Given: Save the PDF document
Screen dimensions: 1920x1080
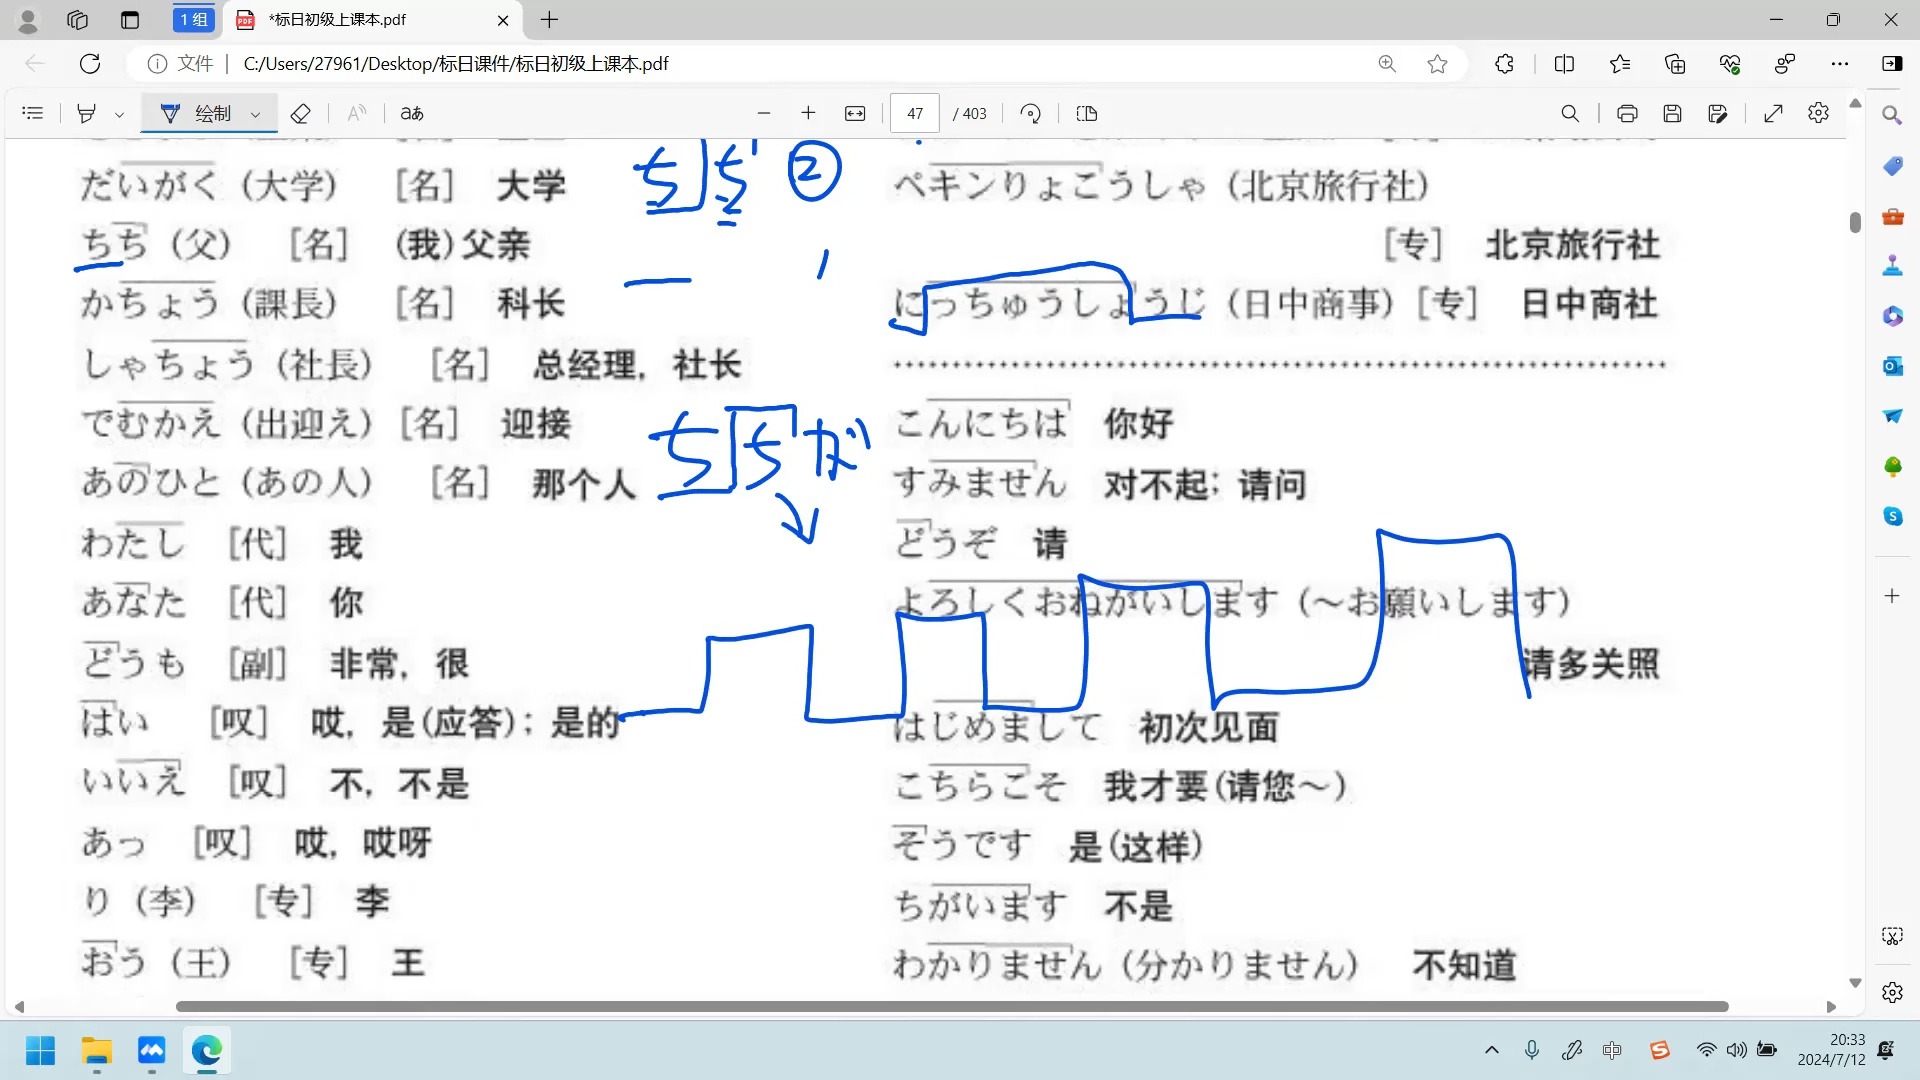Looking at the screenshot, I should coord(1672,113).
